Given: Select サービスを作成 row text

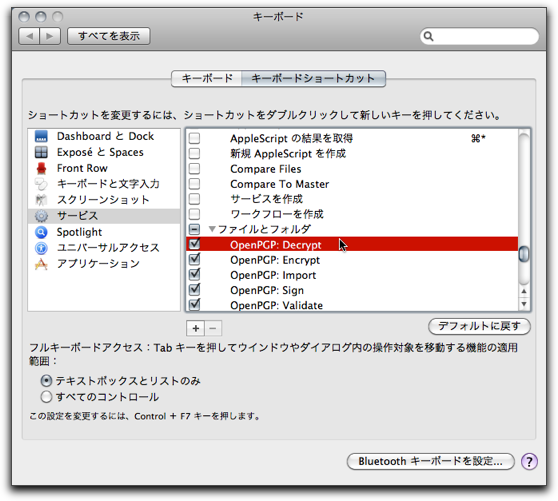Looking at the screenshot, I should pyautogui.click(x=267, y=199).
